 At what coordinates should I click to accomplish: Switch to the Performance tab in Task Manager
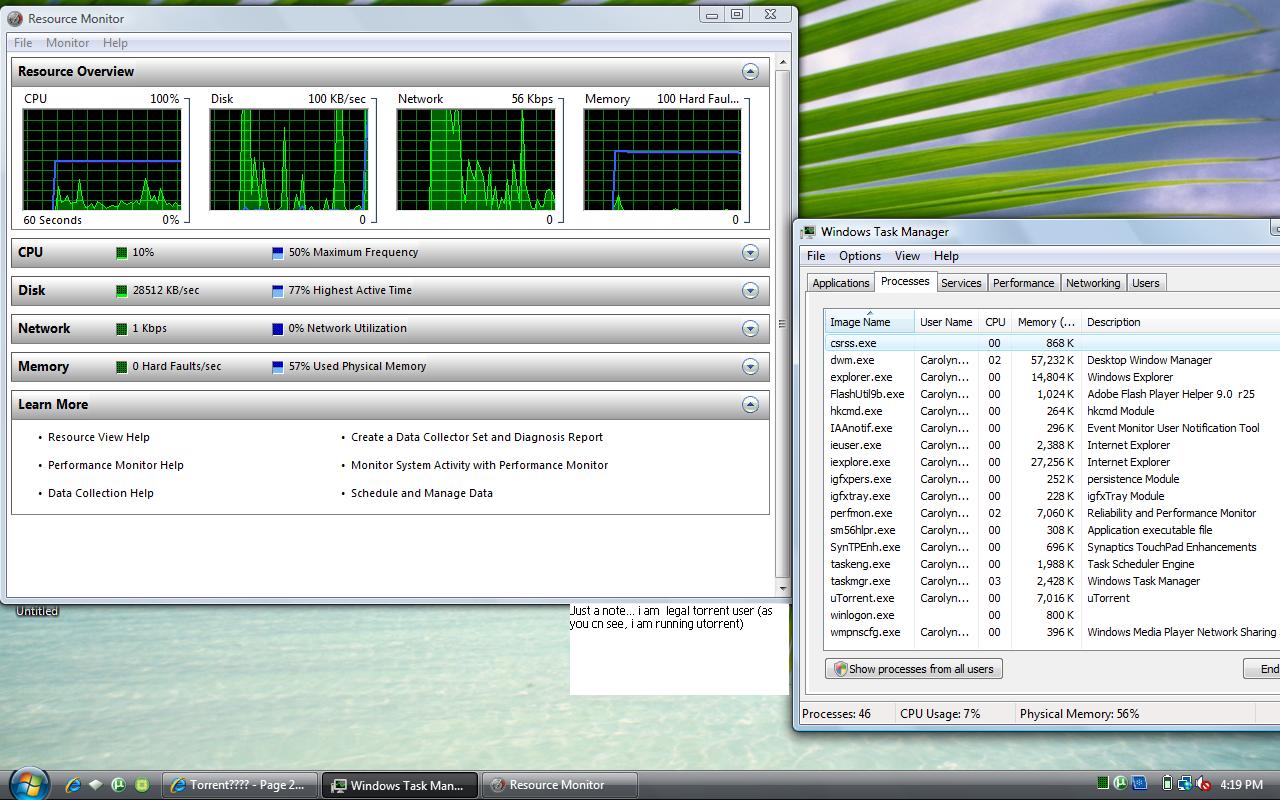coord(1023,283)
